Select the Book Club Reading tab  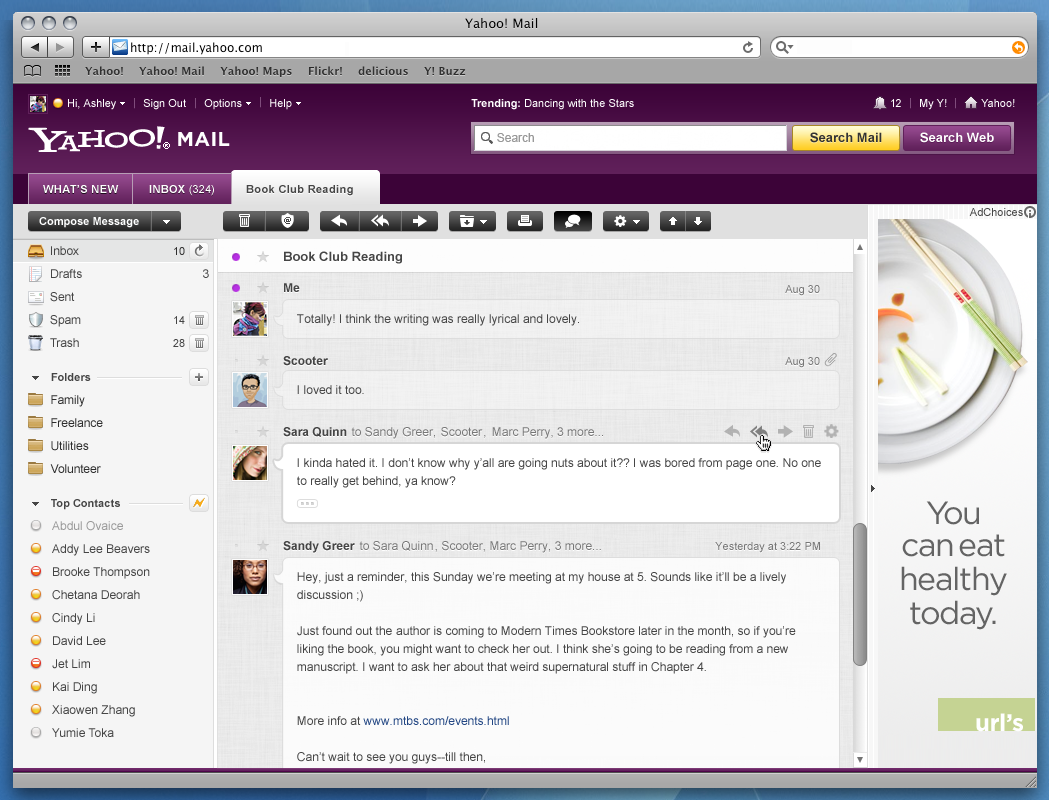(306, 189)
